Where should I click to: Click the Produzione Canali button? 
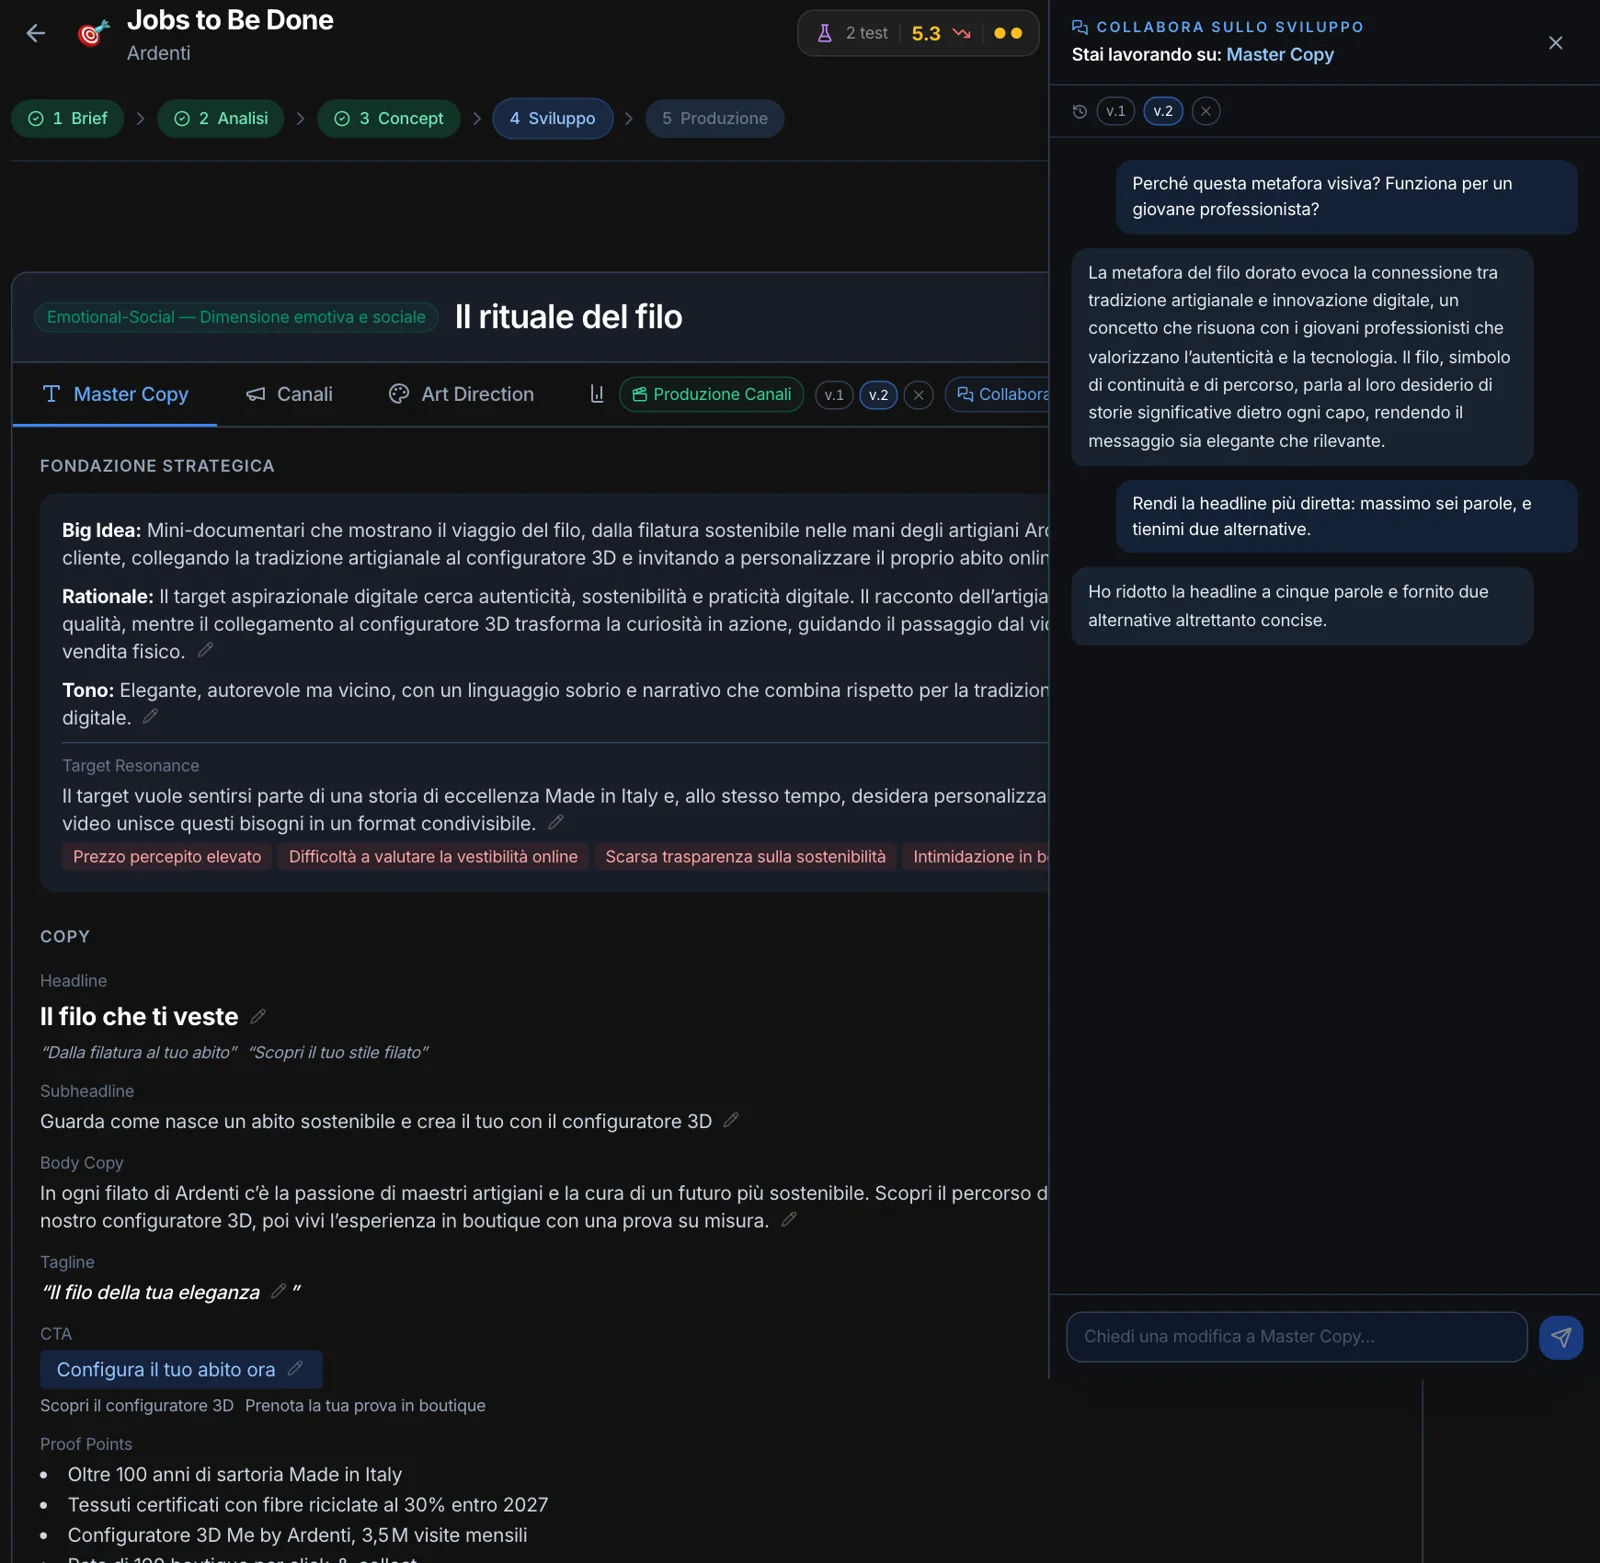tap(712, 394)
